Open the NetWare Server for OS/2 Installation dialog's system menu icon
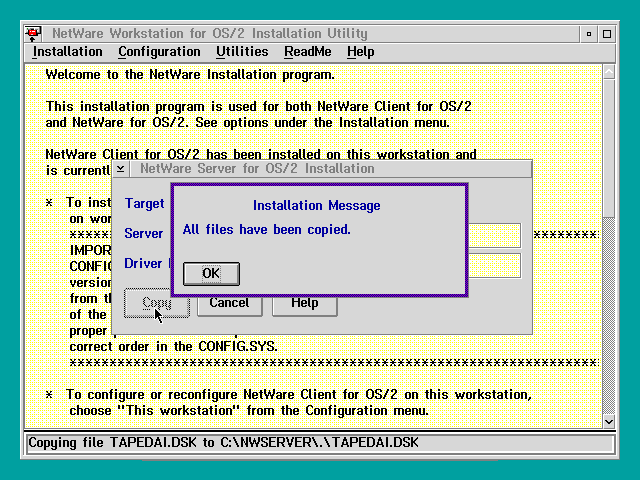640x480 pixels. point(121,169)
